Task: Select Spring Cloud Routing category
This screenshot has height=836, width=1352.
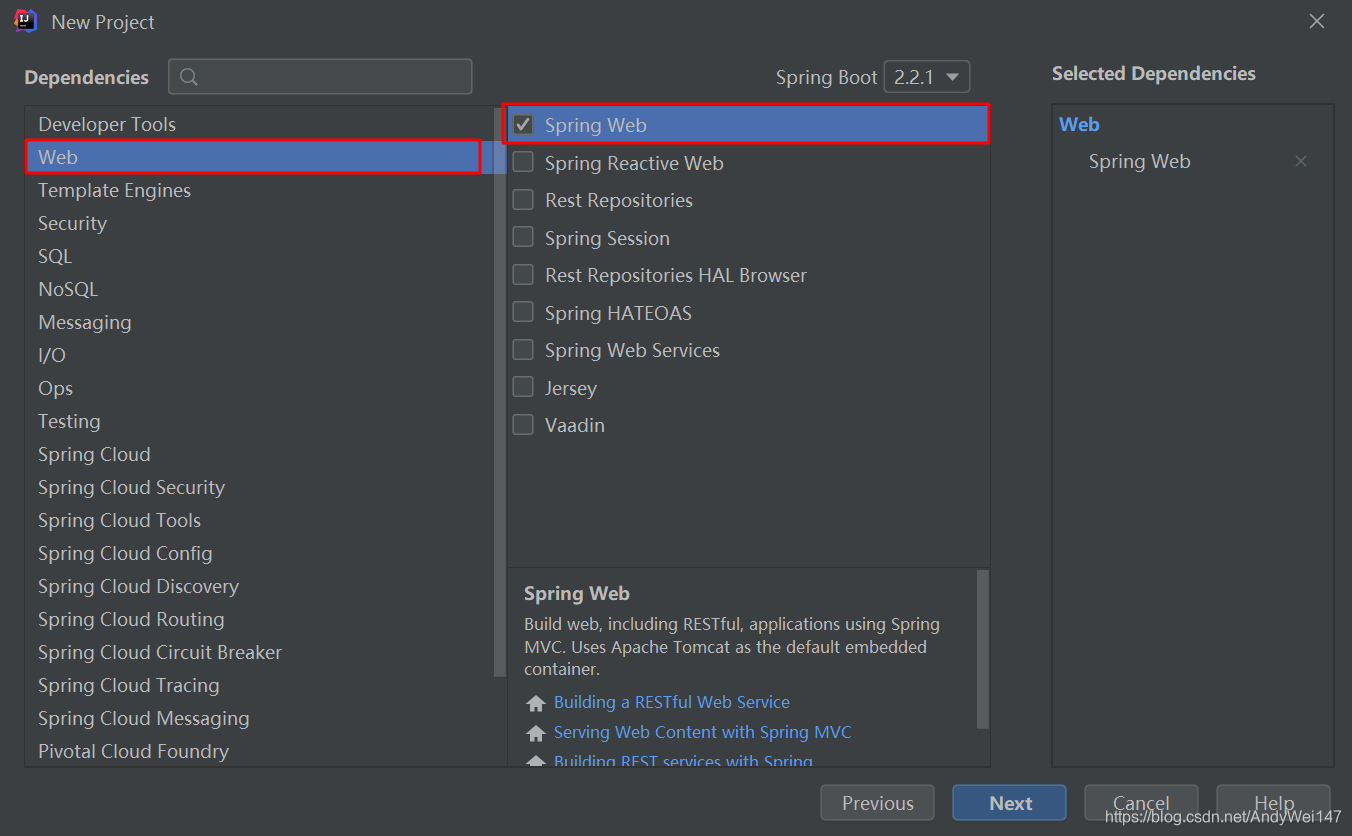Action: coord(260,619)
